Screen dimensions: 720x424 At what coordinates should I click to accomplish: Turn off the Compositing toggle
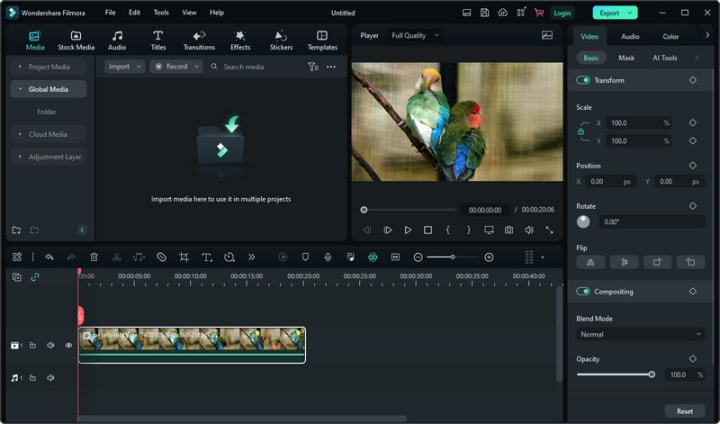pyautogui.click(x=584, y=292)
